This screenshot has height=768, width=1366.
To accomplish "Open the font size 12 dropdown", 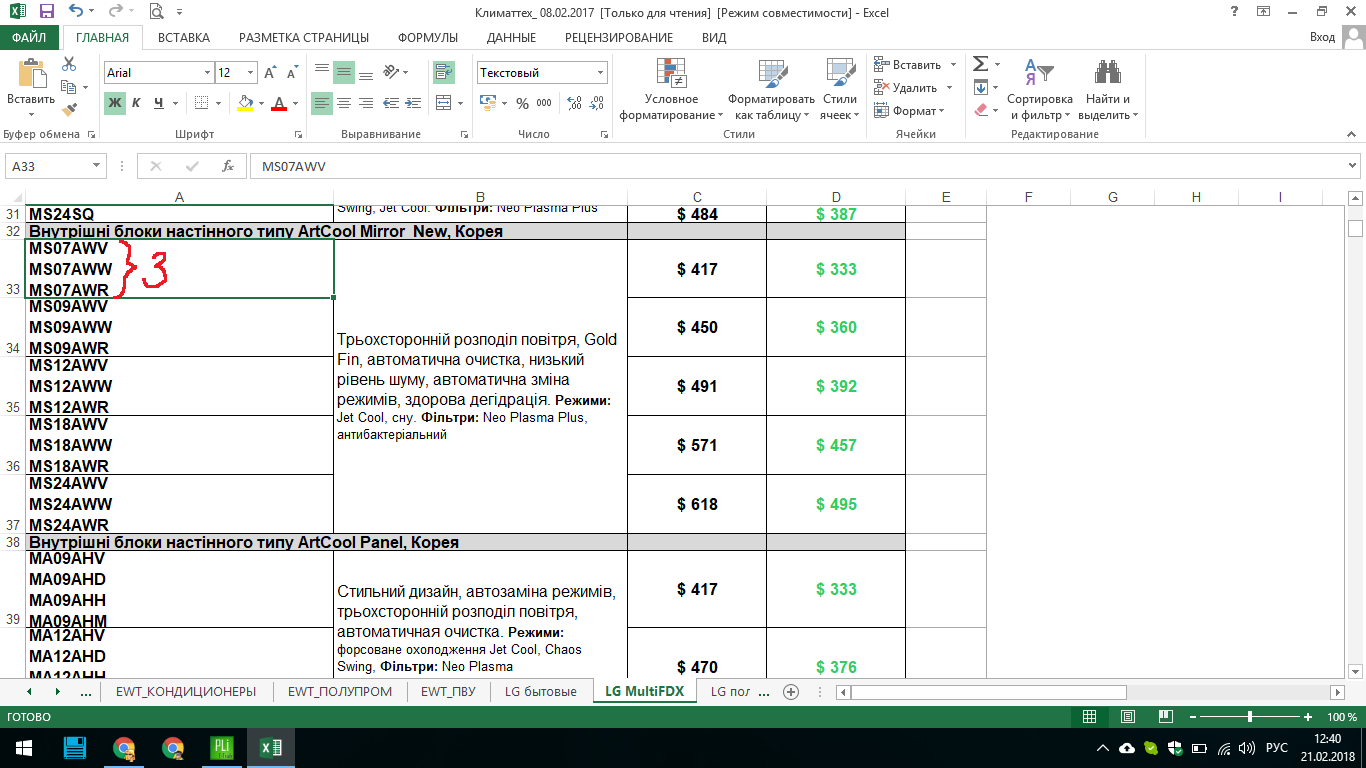I will click(x=251, y=73).
